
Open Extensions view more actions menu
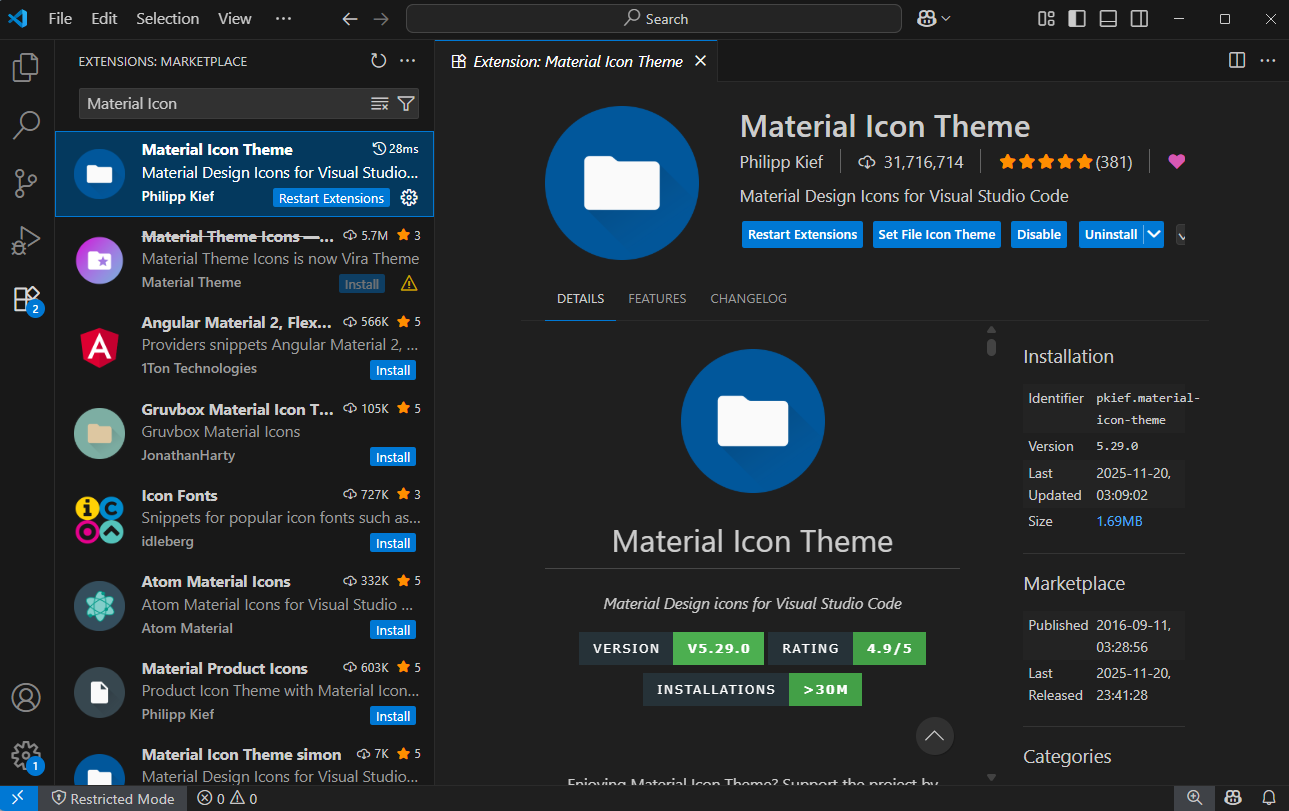(x=408, y=61)
